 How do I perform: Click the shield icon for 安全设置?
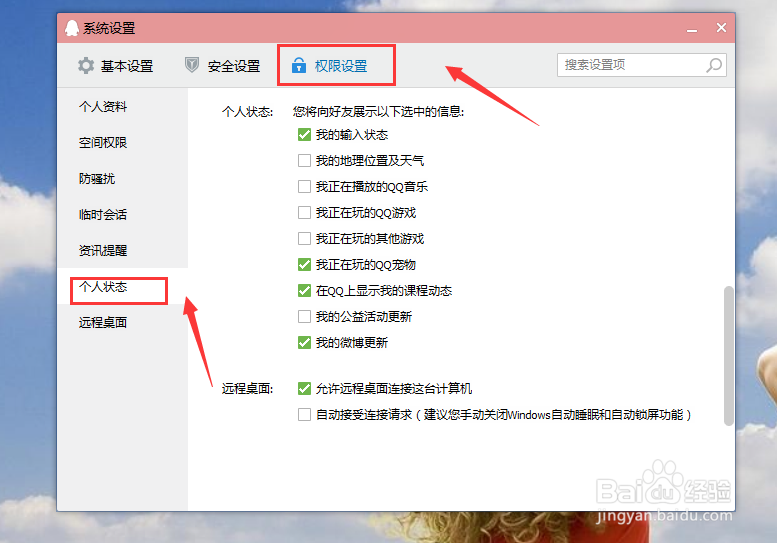click(192, 65)
